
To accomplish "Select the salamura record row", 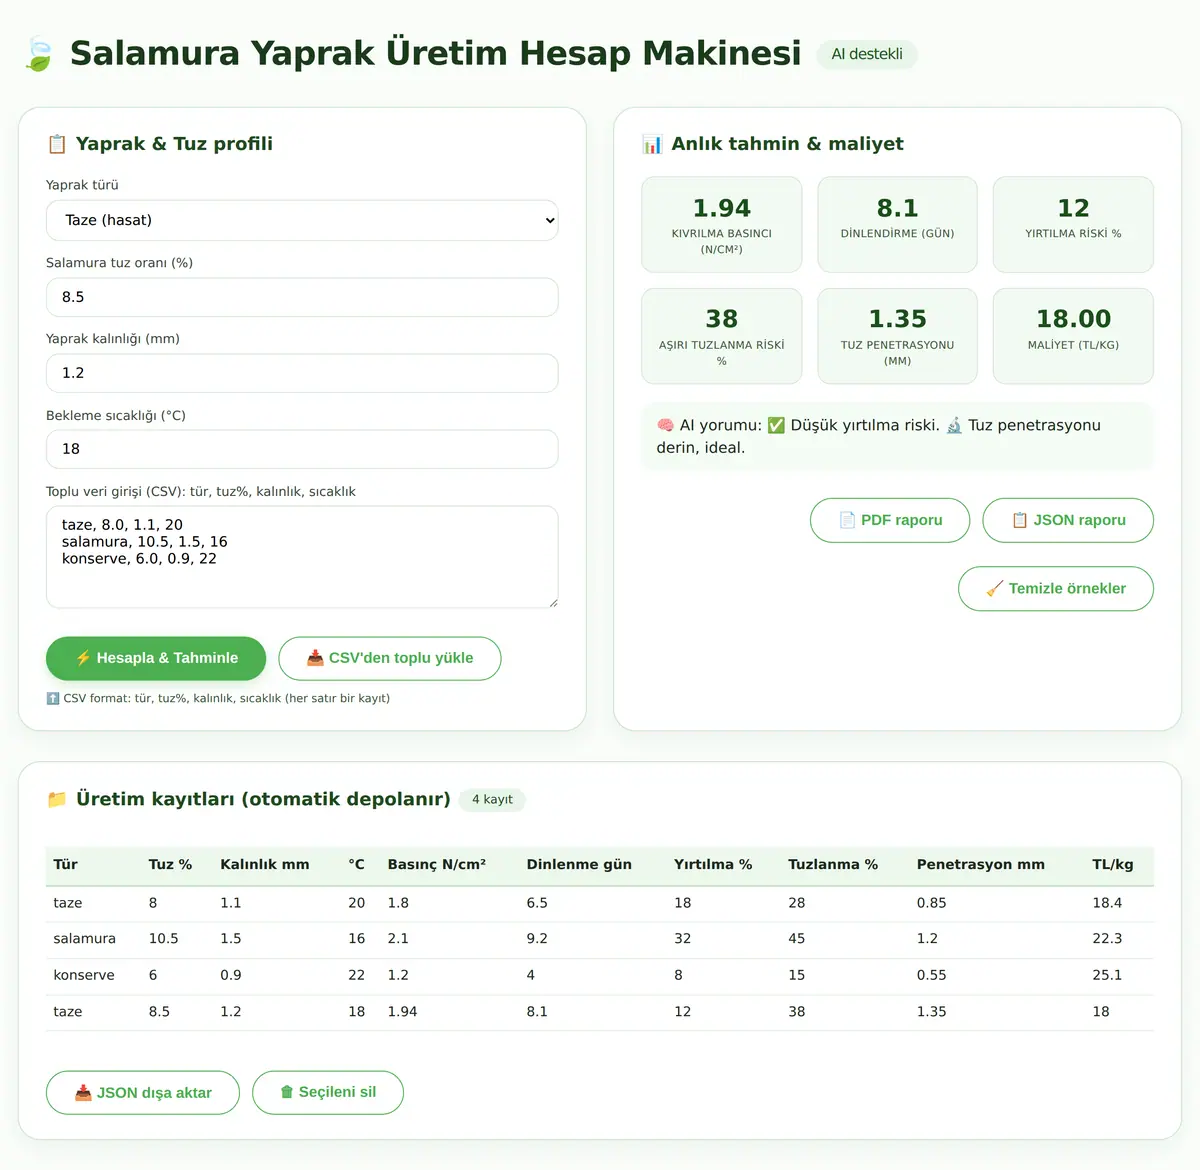I will pyautogui.click(x=600, y=939).
